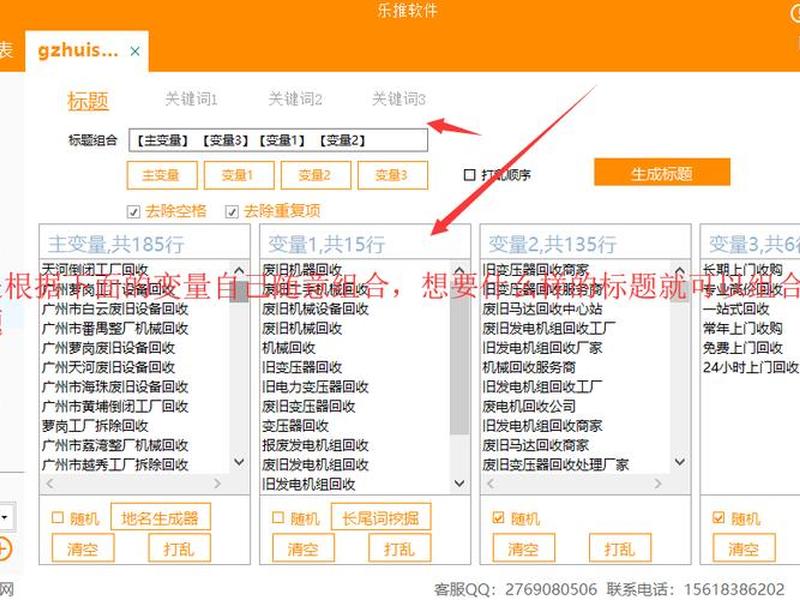Click the 变量2 list scroll-up arrow

[x=680, y=270]
